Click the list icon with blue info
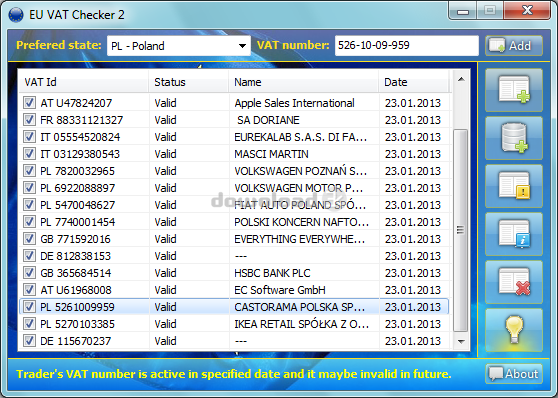Screen dimensions: 558x398 (x=514, y=234)
